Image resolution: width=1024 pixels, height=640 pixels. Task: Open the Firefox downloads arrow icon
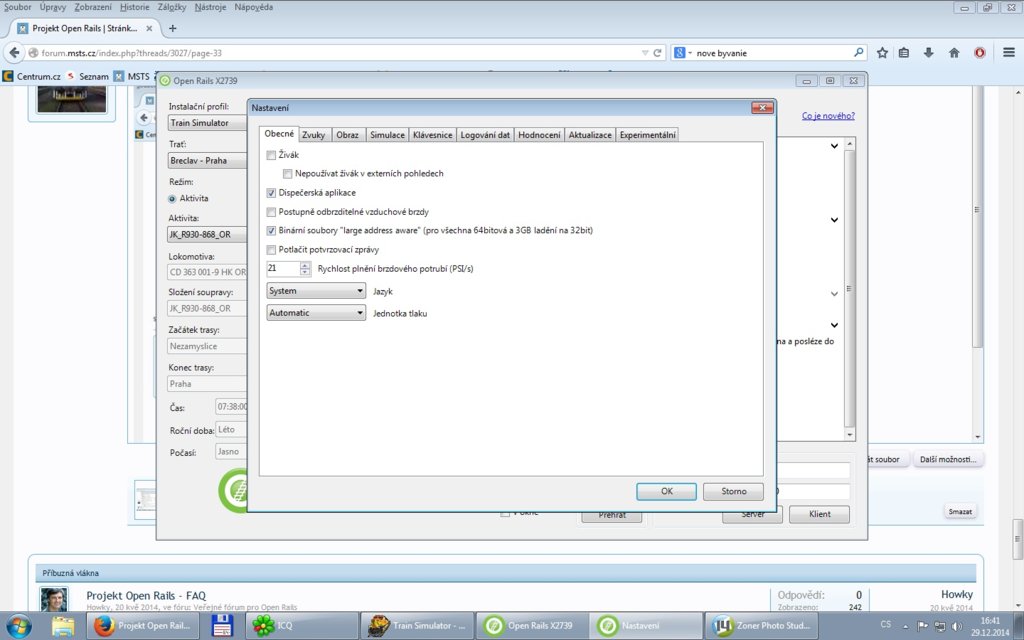(x=929, y=53)
